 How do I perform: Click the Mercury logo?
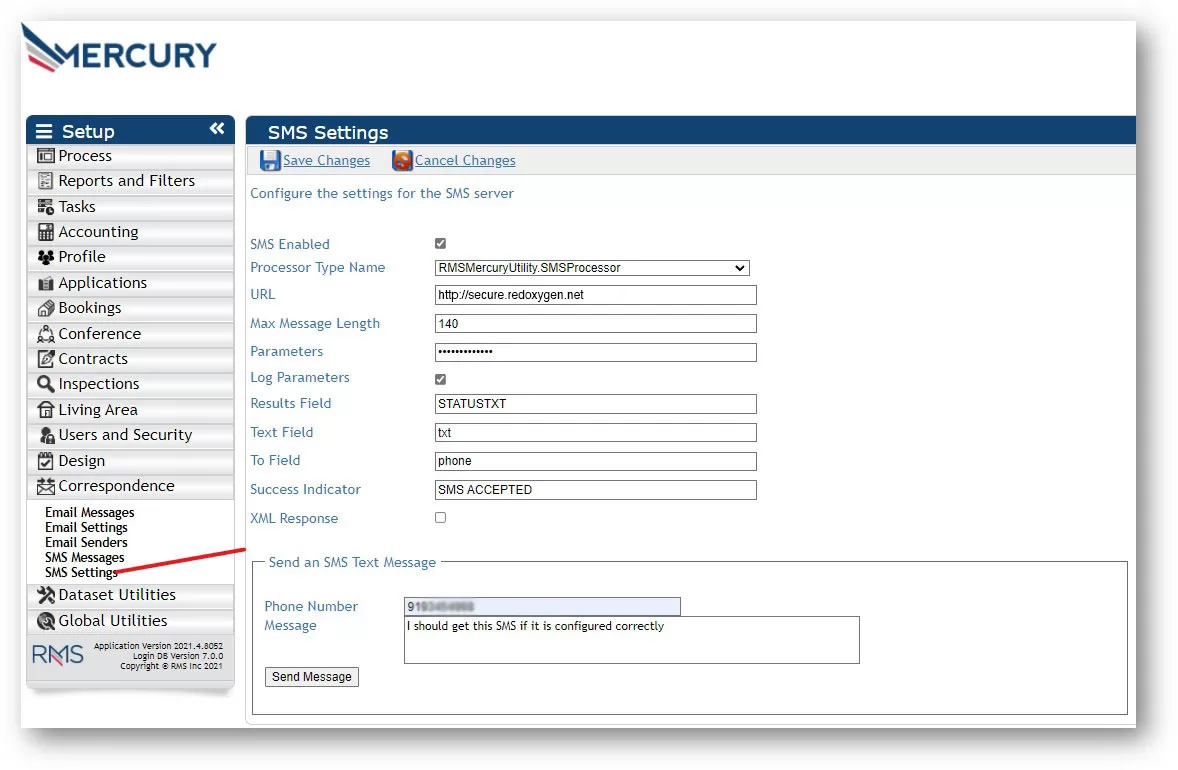click(119, 49)
